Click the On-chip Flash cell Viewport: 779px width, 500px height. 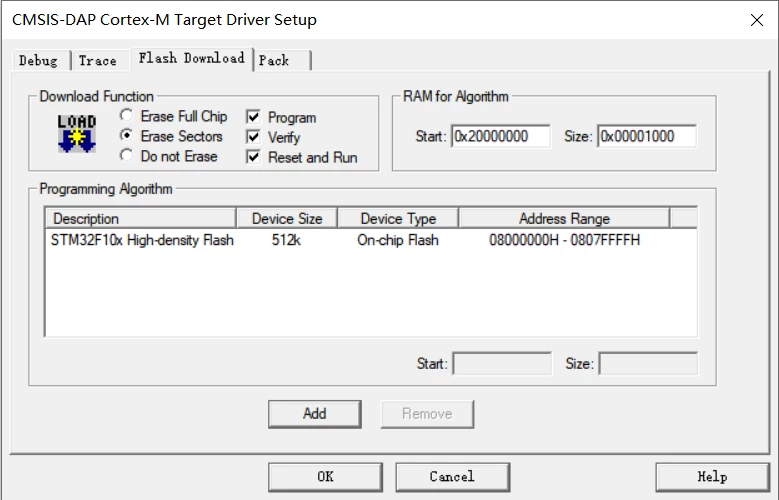398,240
